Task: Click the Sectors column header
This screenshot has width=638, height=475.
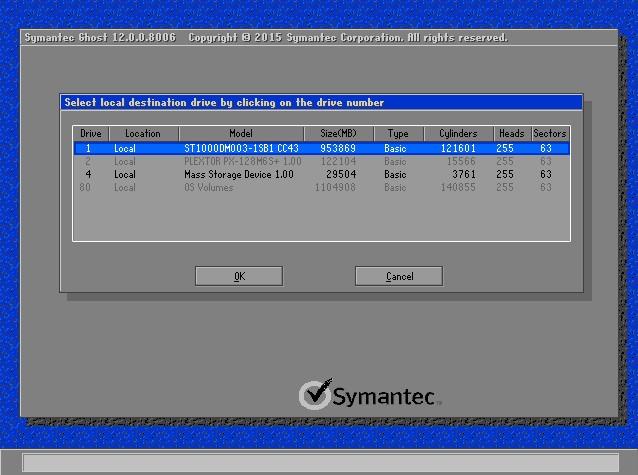Action: click(x=550, y=134)
